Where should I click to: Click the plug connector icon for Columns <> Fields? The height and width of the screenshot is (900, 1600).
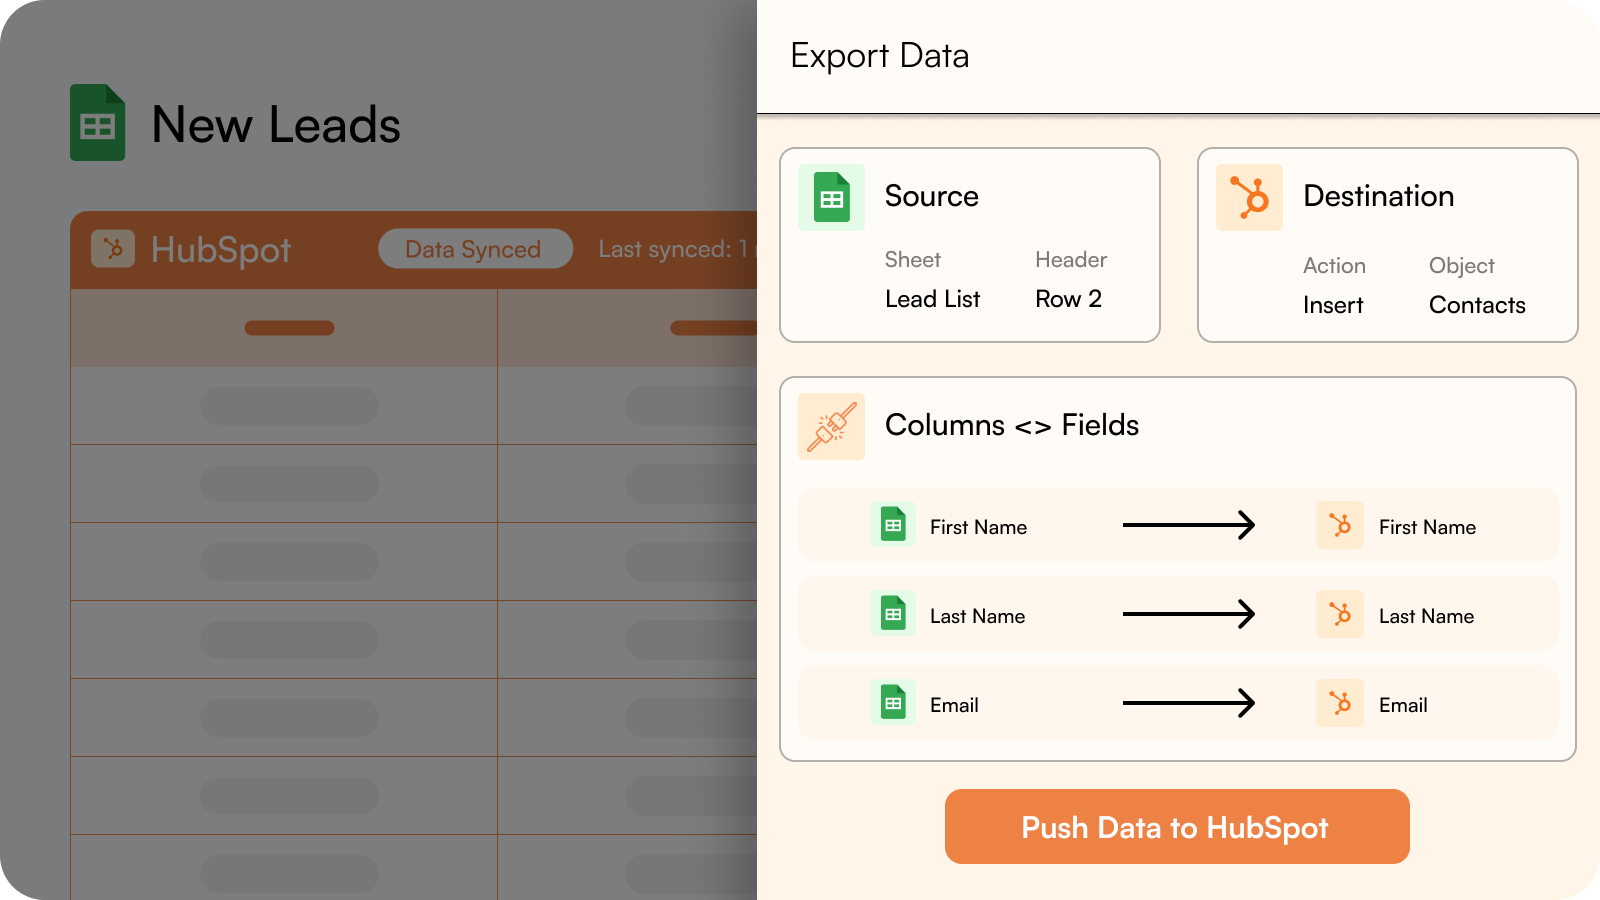[x=831, y=427]
